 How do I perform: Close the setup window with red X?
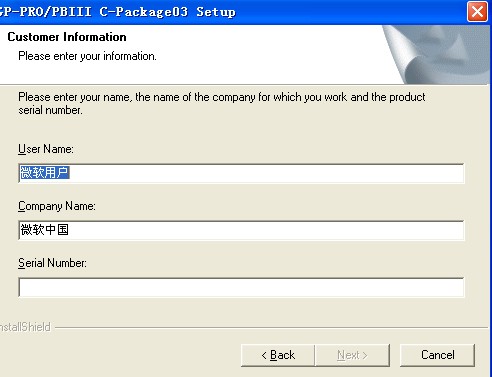pyautogui.click(x=477, y=12)
